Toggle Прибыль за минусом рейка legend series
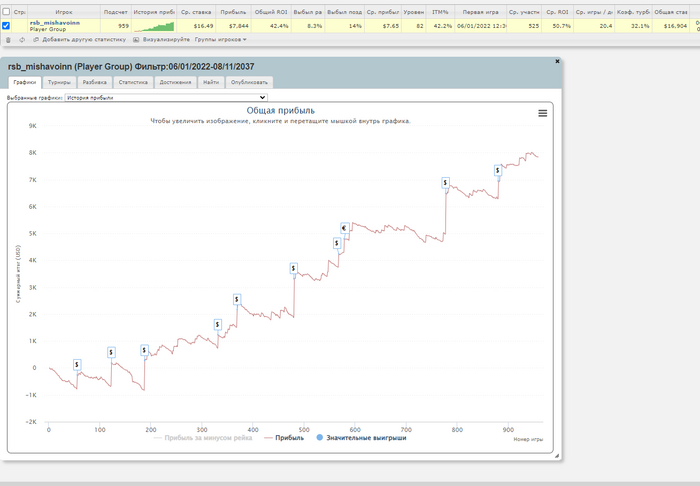The image size is (700, 486). (x=203, y=438)
